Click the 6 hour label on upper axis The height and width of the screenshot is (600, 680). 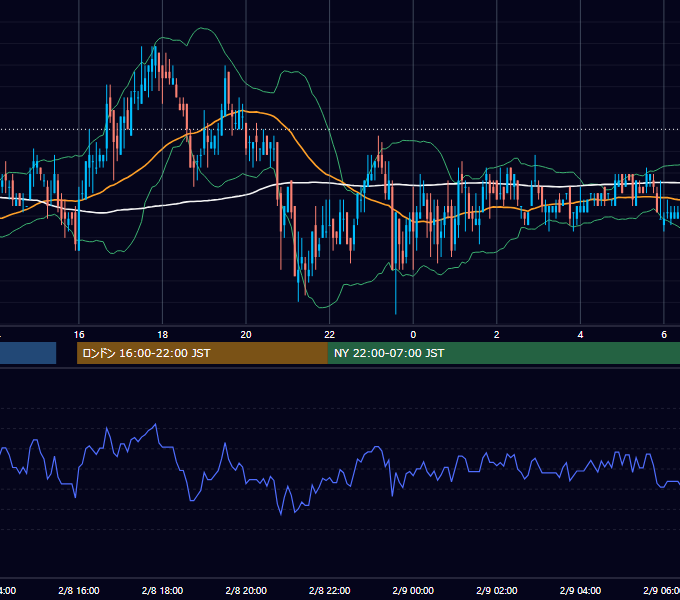664,335
